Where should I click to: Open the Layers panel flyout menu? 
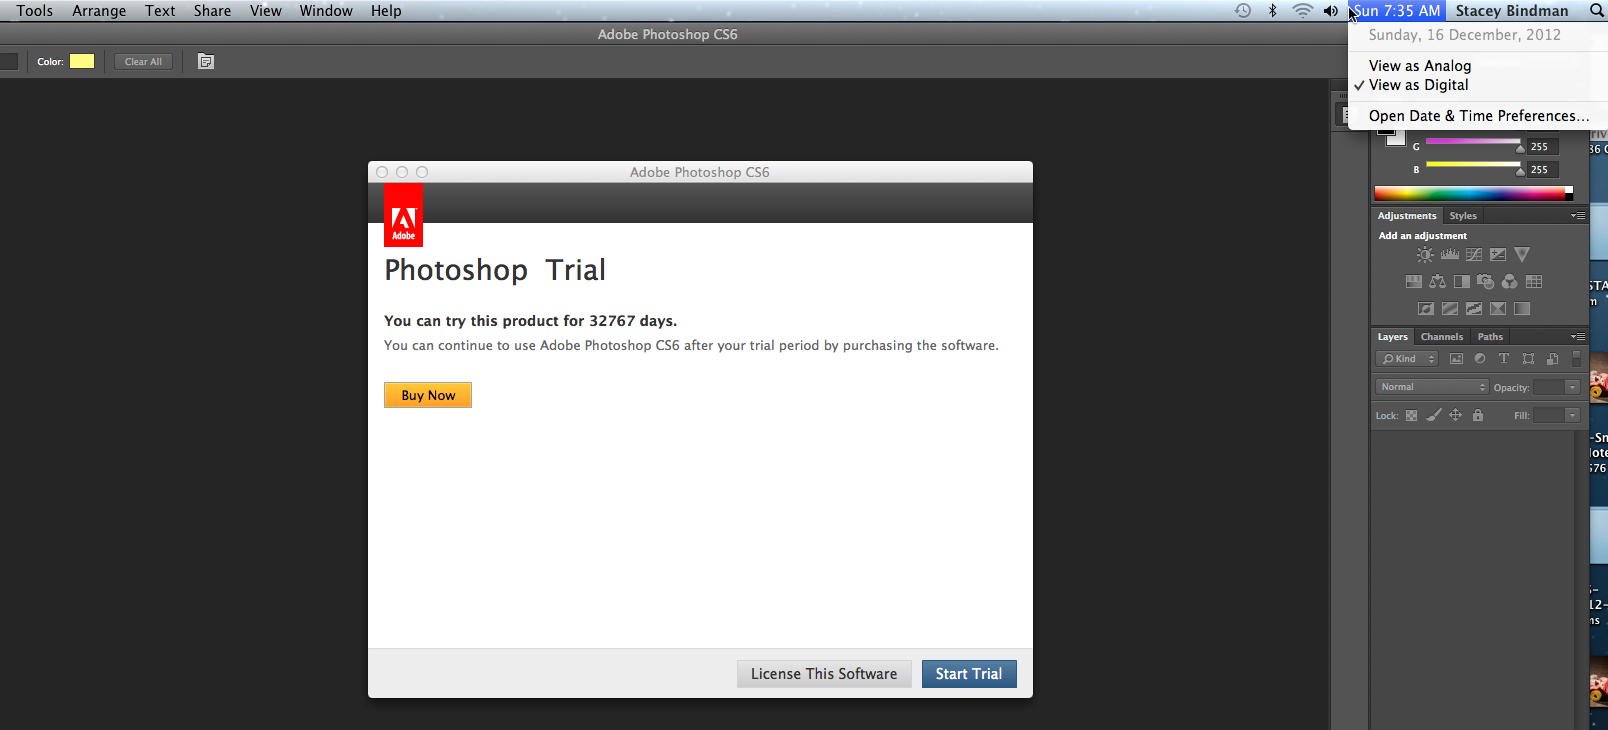point(1578,337)
